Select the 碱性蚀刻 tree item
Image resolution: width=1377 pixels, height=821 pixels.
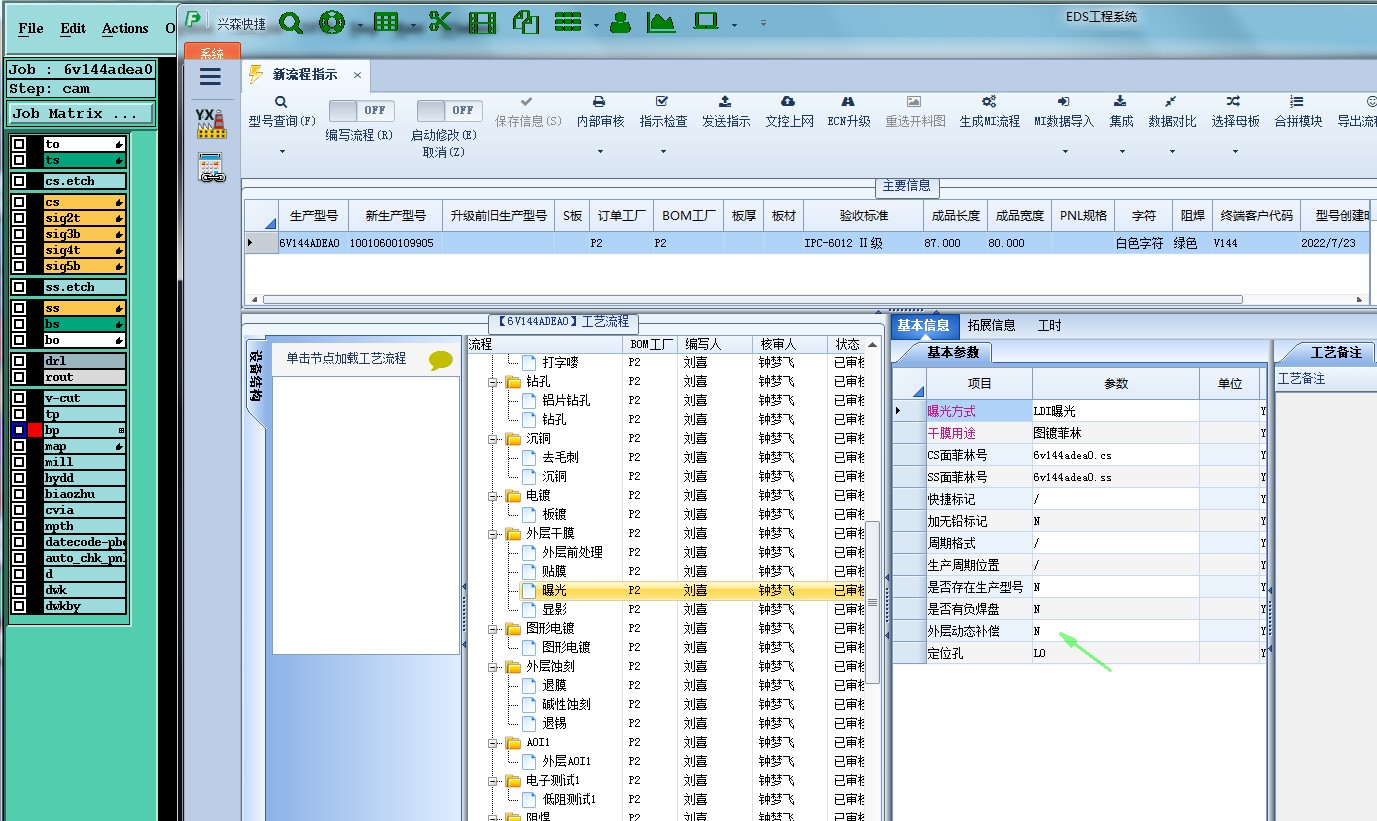pyautogui.click(x=566, y=704)
